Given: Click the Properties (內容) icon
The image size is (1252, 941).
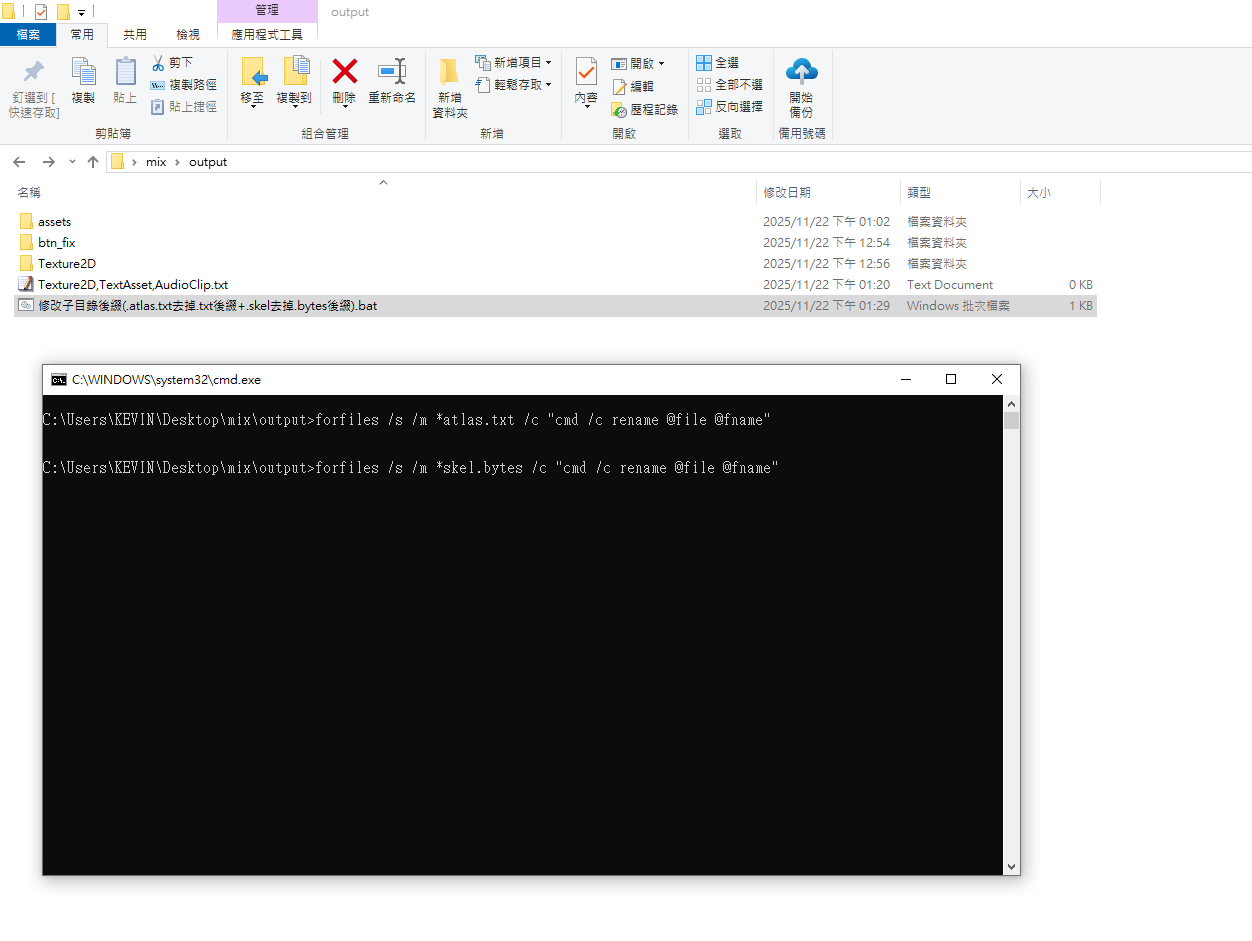Looking at the screenshot, I should tap(585, 72).
